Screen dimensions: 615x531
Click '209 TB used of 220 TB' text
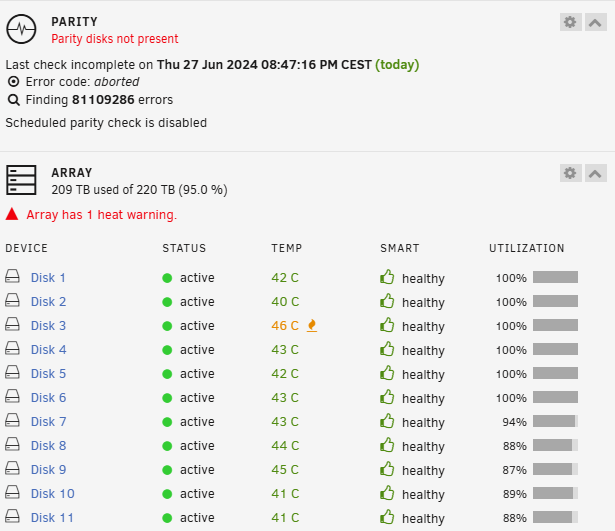113,190
